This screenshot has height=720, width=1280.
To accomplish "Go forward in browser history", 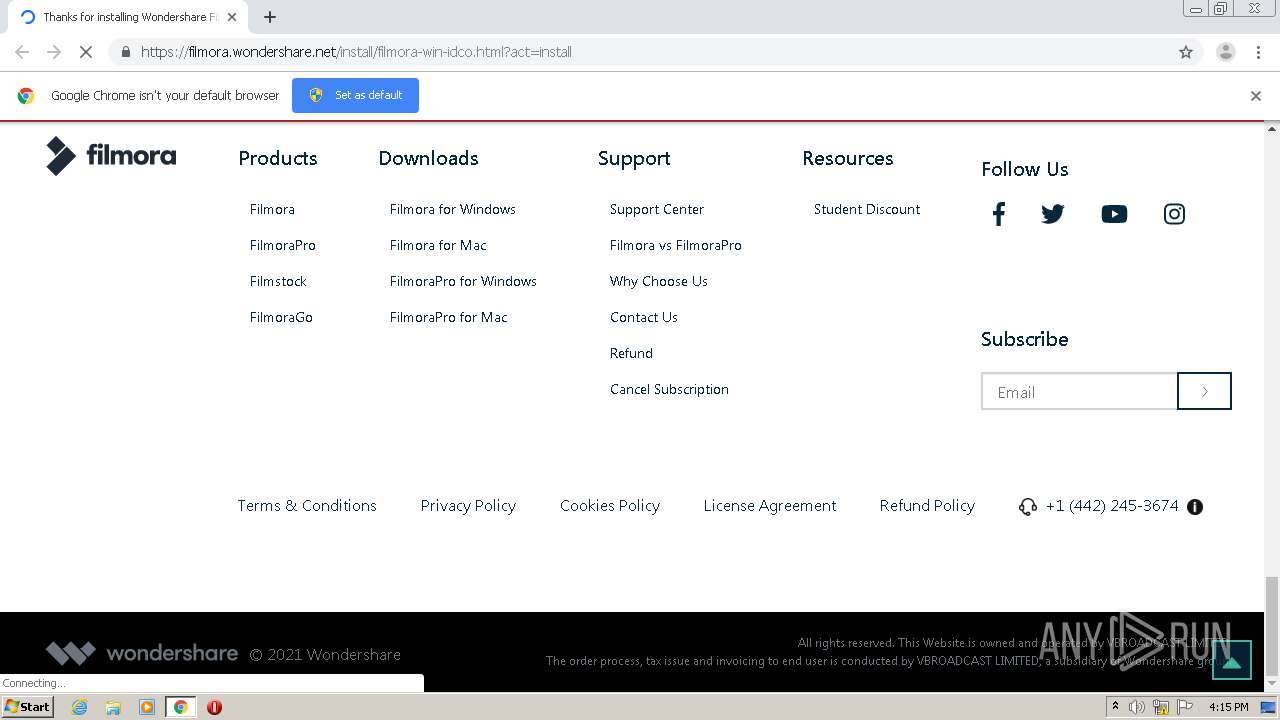I will (54, 52).
